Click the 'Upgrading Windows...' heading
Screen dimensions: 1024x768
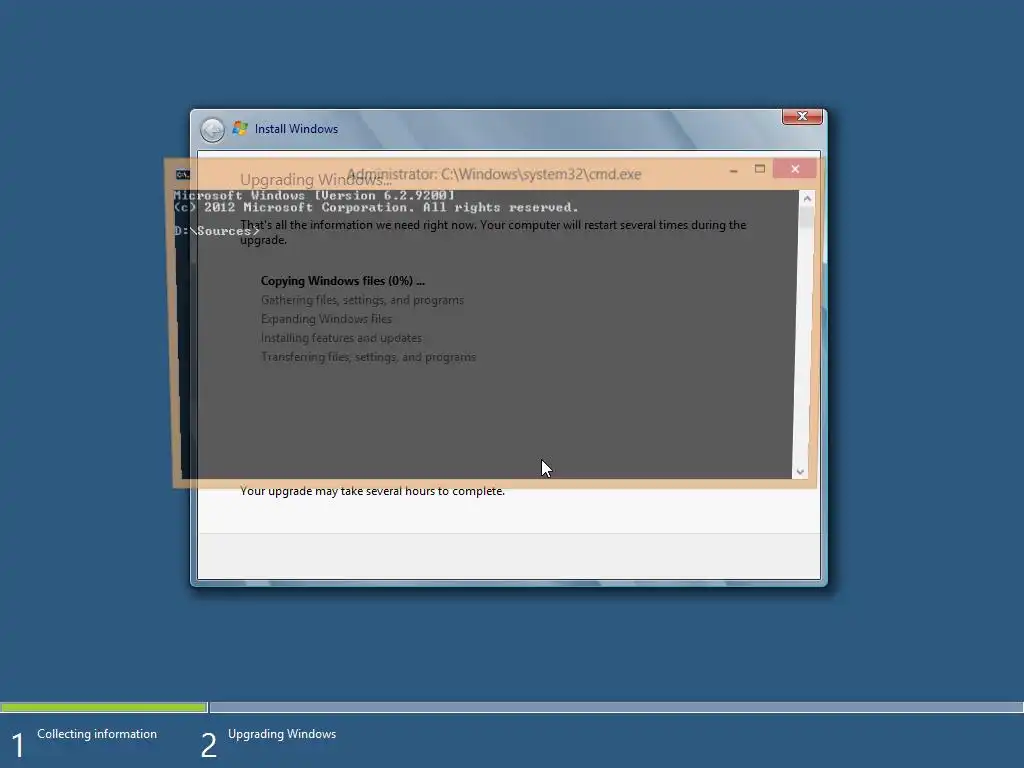pyautogui.click(x=315, y=180)
